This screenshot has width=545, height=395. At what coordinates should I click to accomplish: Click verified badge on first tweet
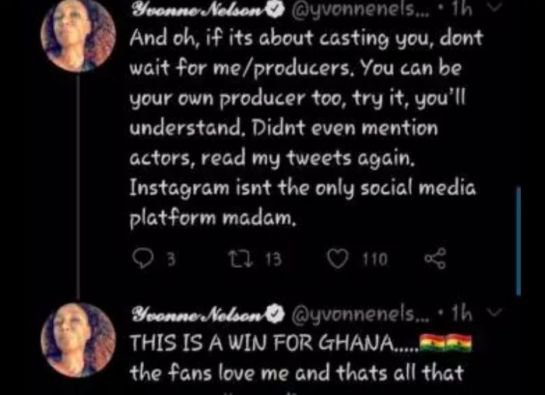[276, 10]
